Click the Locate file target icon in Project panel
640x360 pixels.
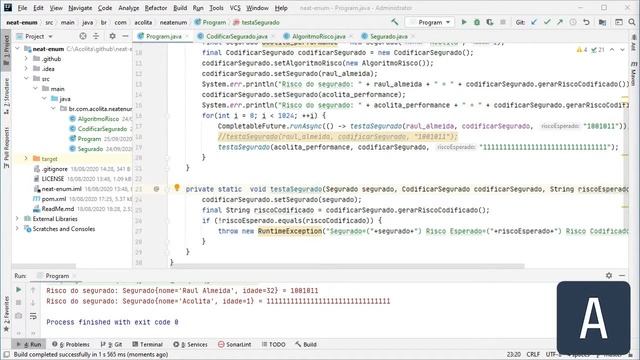click(x=83, y=36)
